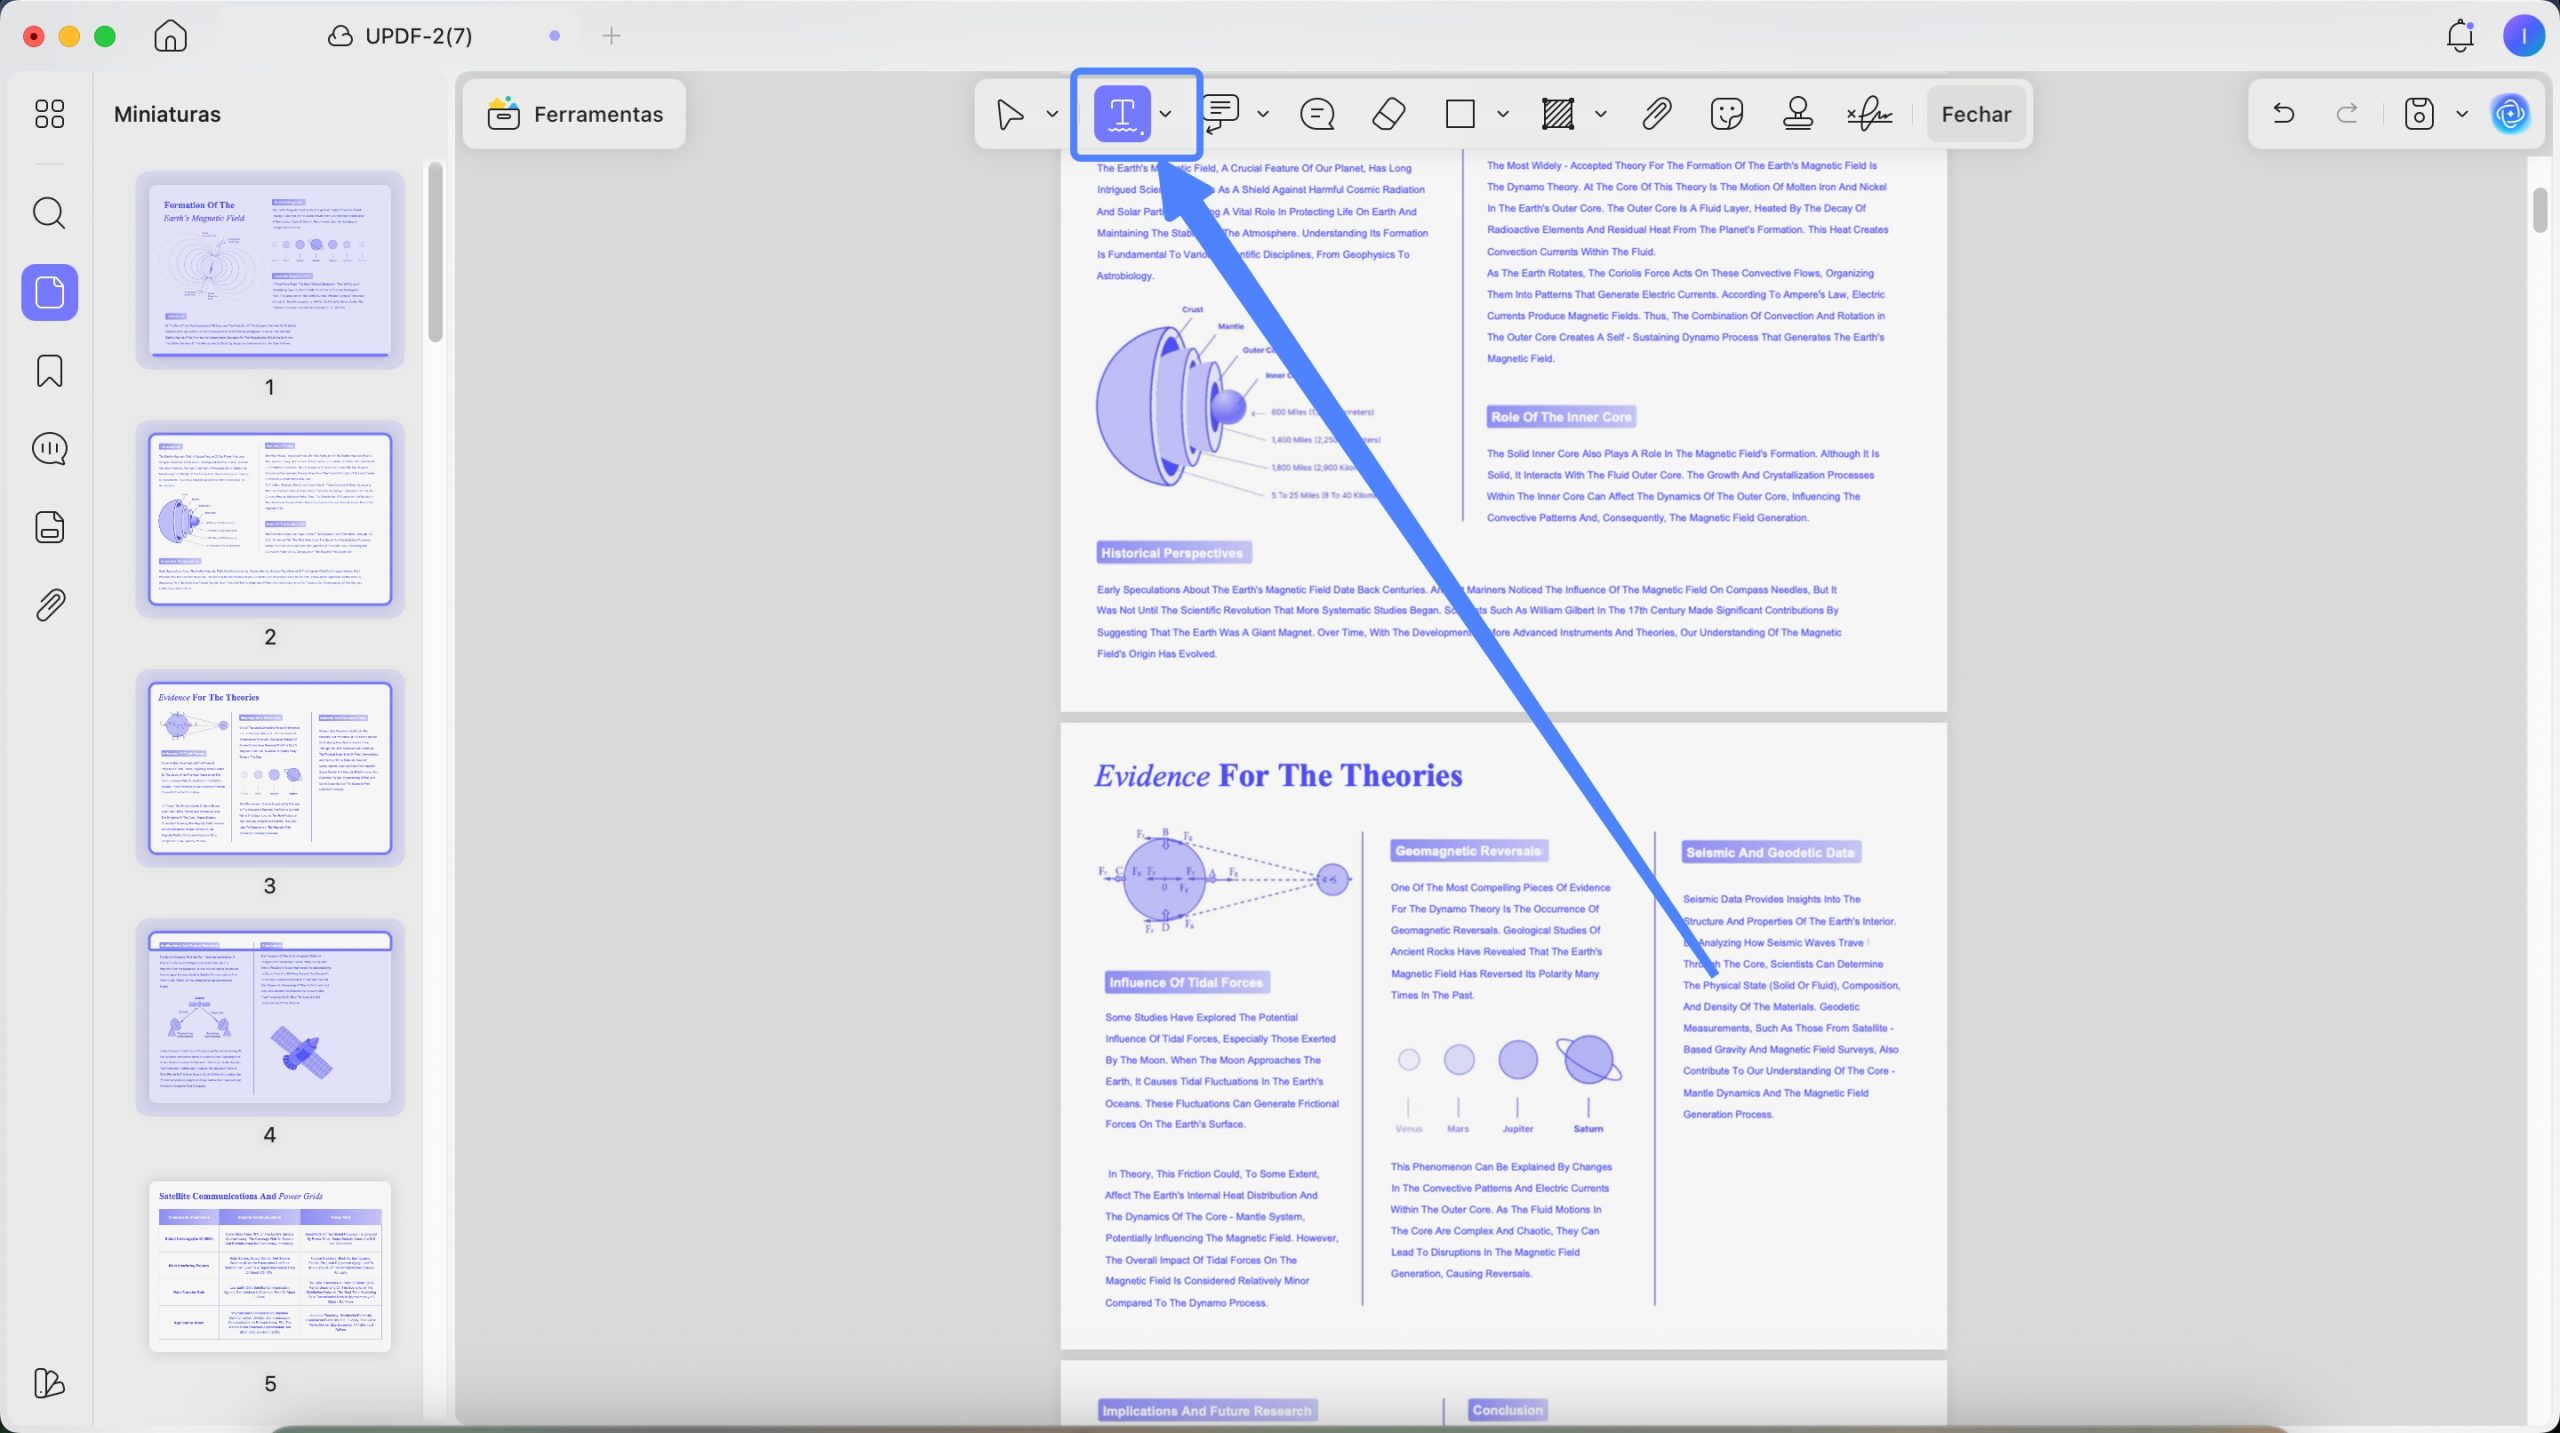Select page 5 thumbnail
The height and width of the screenshot is (1433, 2560).
270,1266
